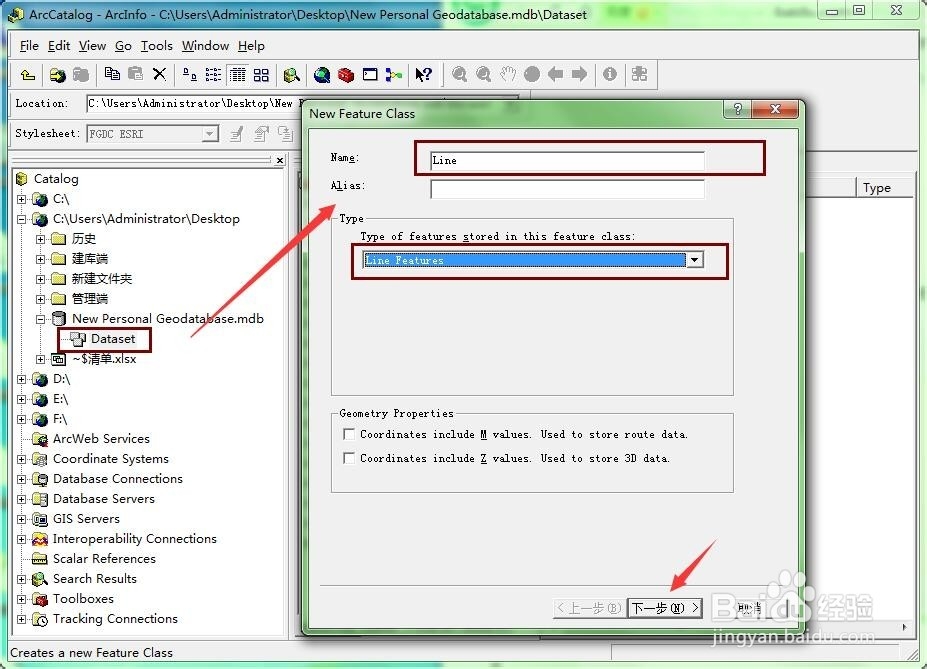Click the Copy toolbar icon
The width and height of the screenshot is (927, 669).
coord(112,74)
